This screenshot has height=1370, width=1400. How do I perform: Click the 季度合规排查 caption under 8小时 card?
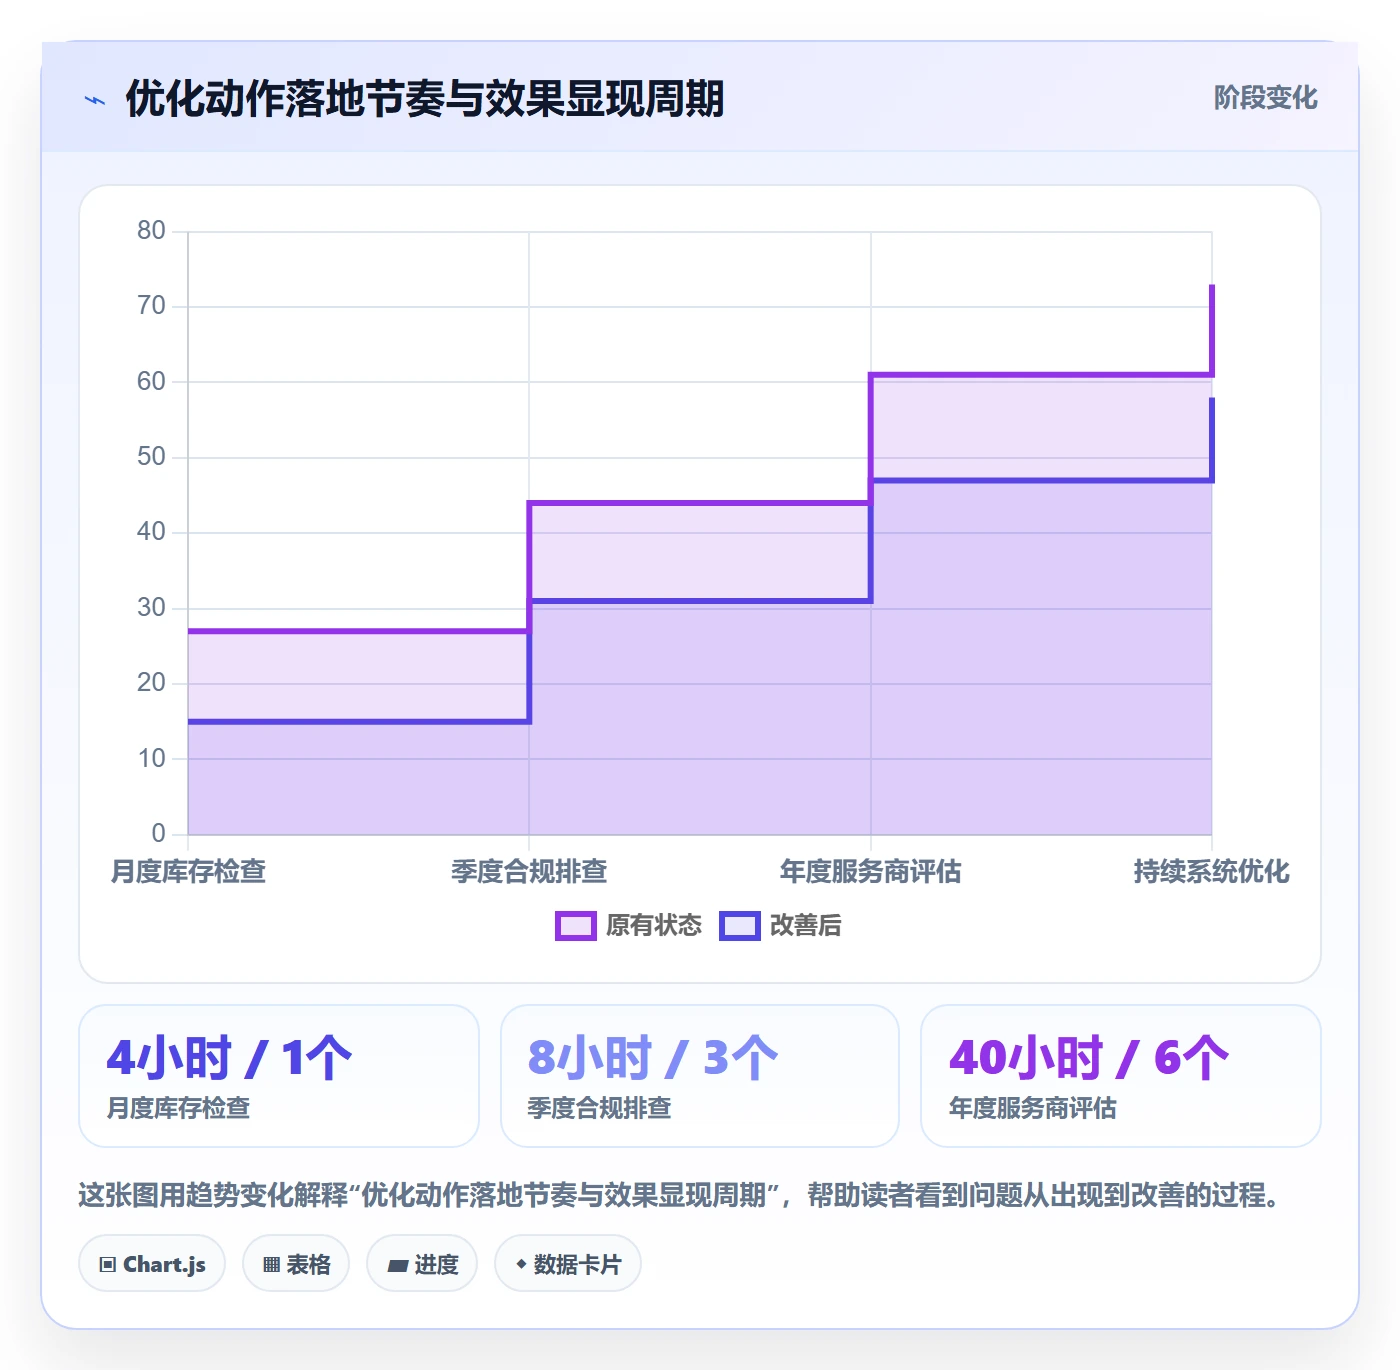tap(599, 1108)
